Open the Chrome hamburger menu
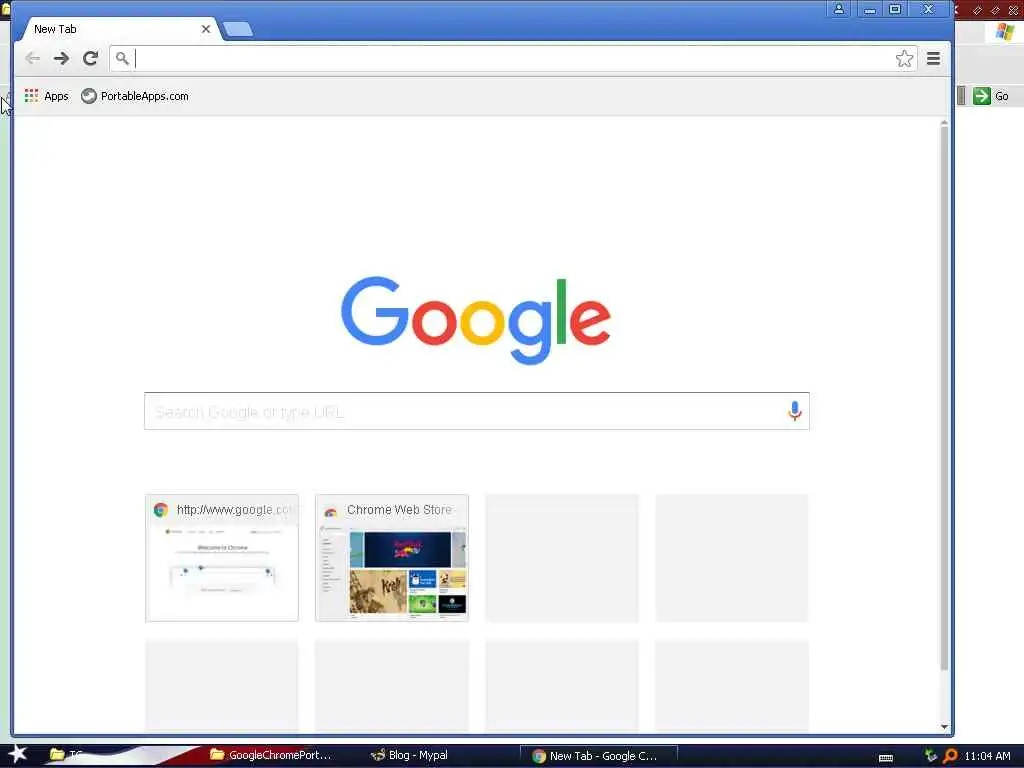Screen dimensions: 1024x768 pos(933,59)
